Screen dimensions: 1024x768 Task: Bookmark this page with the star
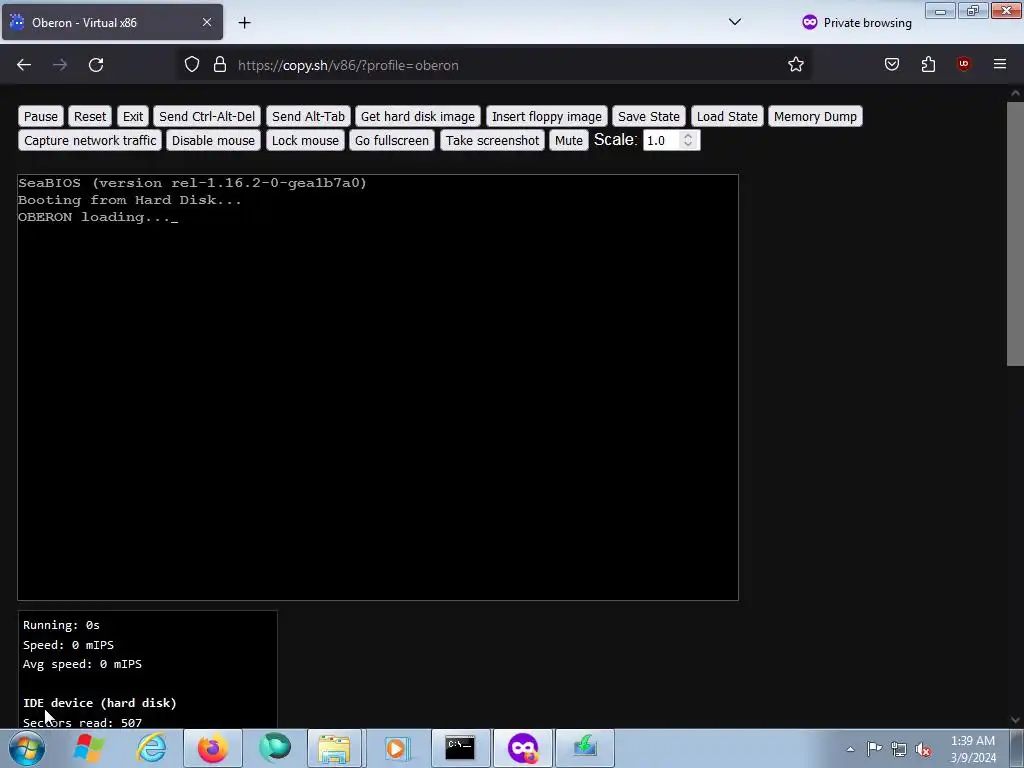pyautogui.click(x=795, y=65)
